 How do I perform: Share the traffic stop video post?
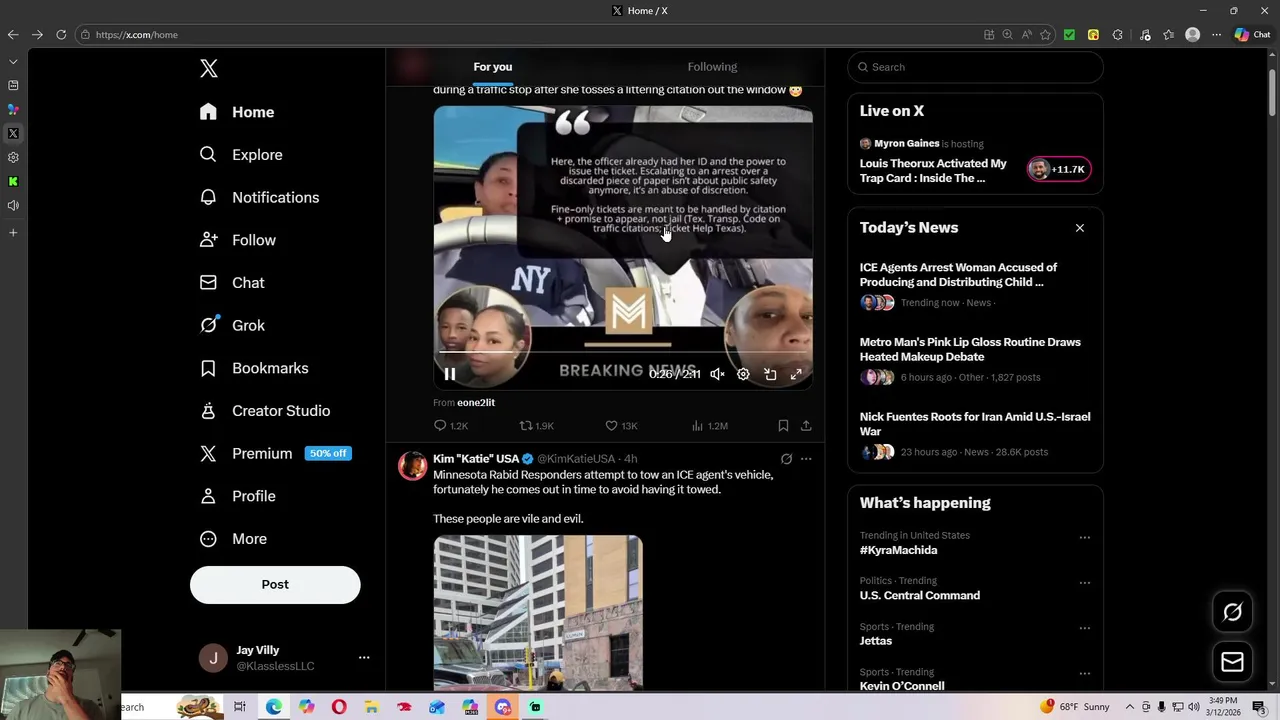point(806,426)
